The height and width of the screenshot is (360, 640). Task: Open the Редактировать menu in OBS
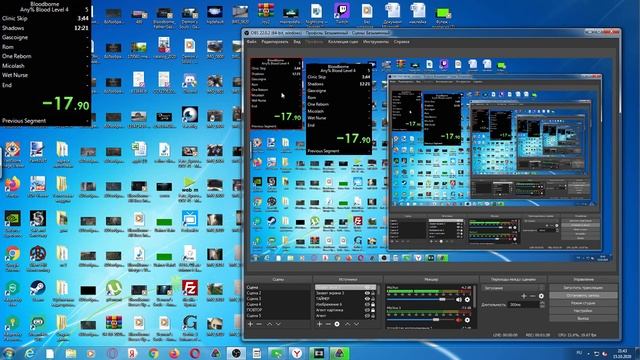click(275, 42)
